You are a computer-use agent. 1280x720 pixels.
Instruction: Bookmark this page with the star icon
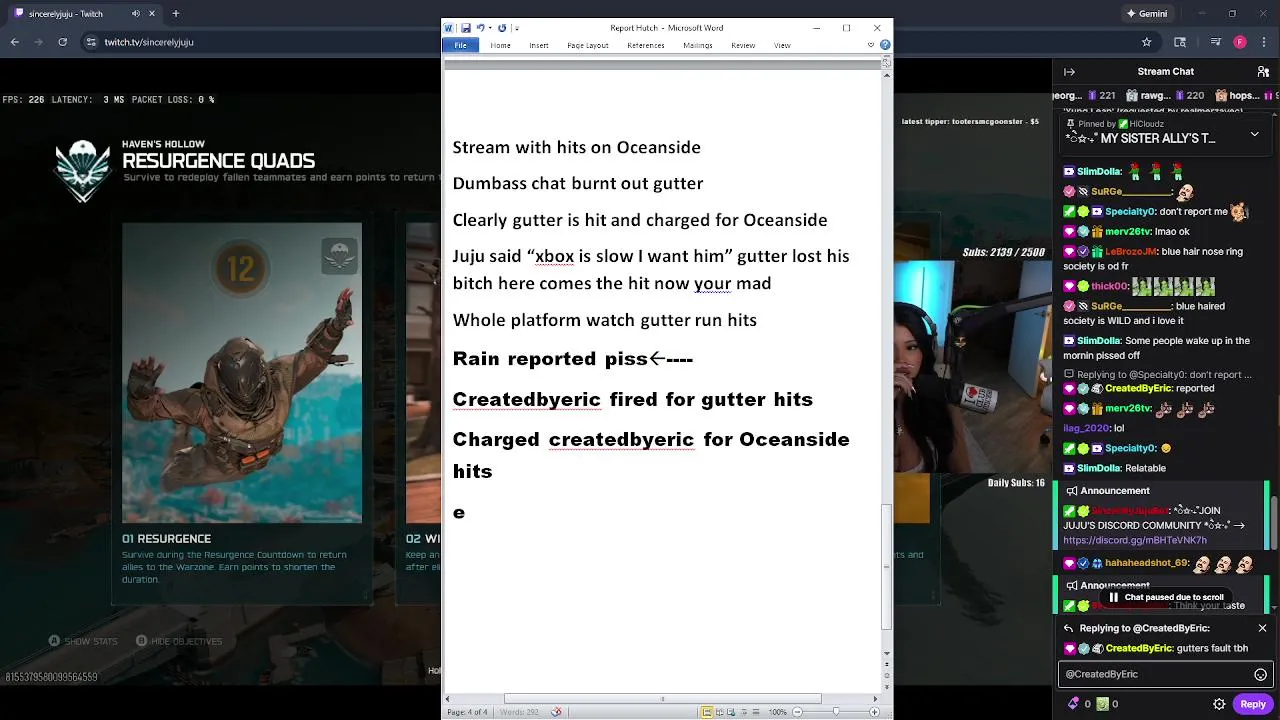(x=1147, y=42)
